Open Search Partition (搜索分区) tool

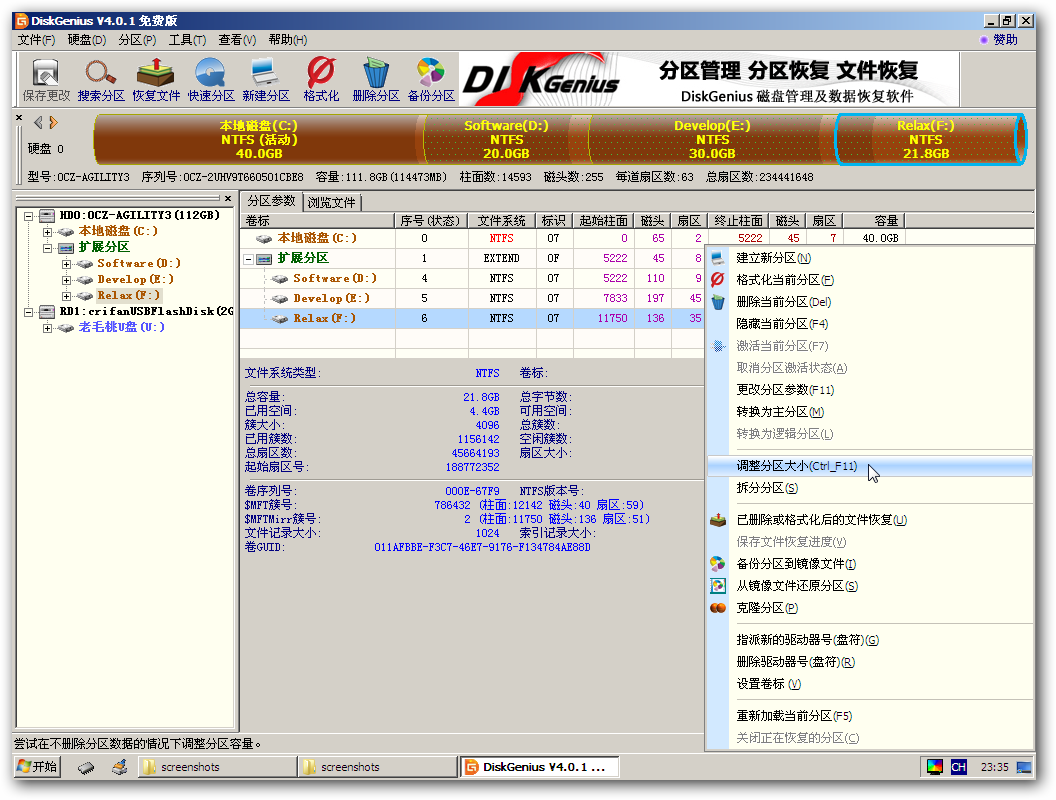(x=101, y=79)
